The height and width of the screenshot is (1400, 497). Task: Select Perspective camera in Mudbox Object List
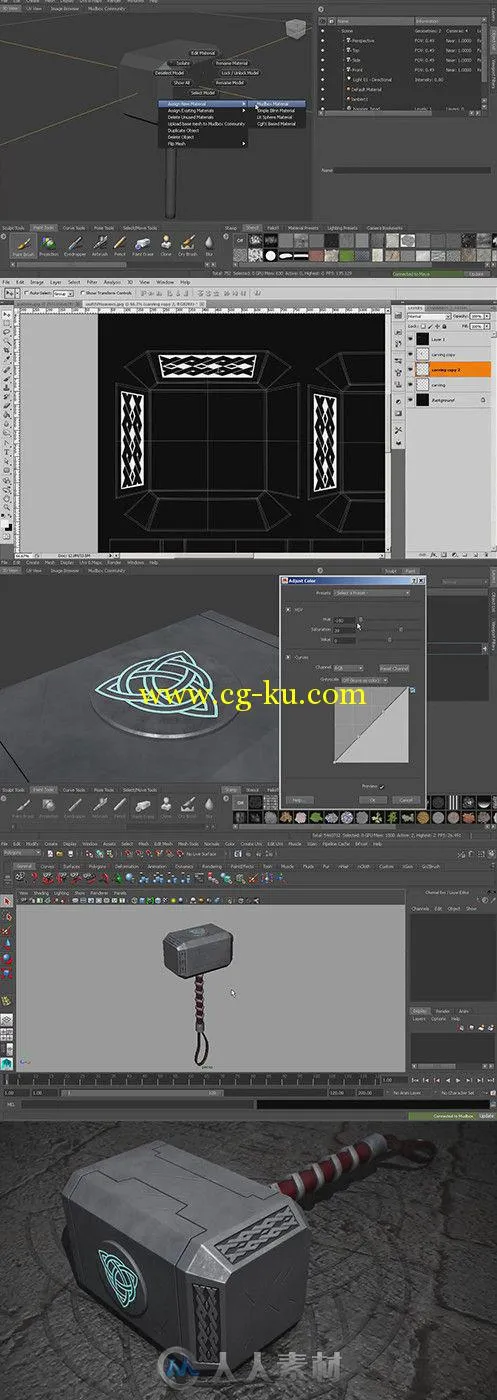click(363, 41)
